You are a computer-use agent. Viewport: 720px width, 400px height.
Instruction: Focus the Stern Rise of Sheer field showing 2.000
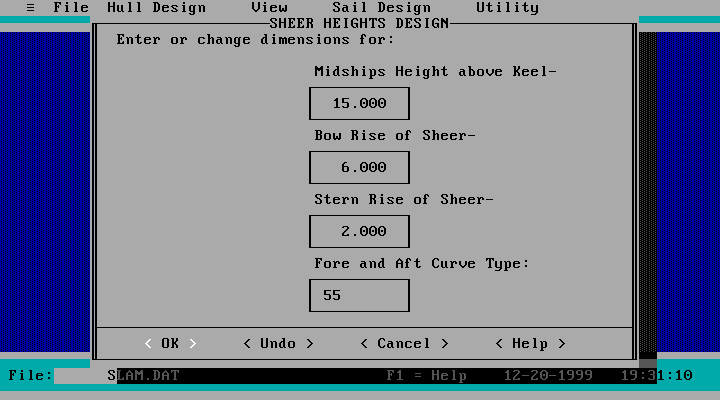click(359, 231)
